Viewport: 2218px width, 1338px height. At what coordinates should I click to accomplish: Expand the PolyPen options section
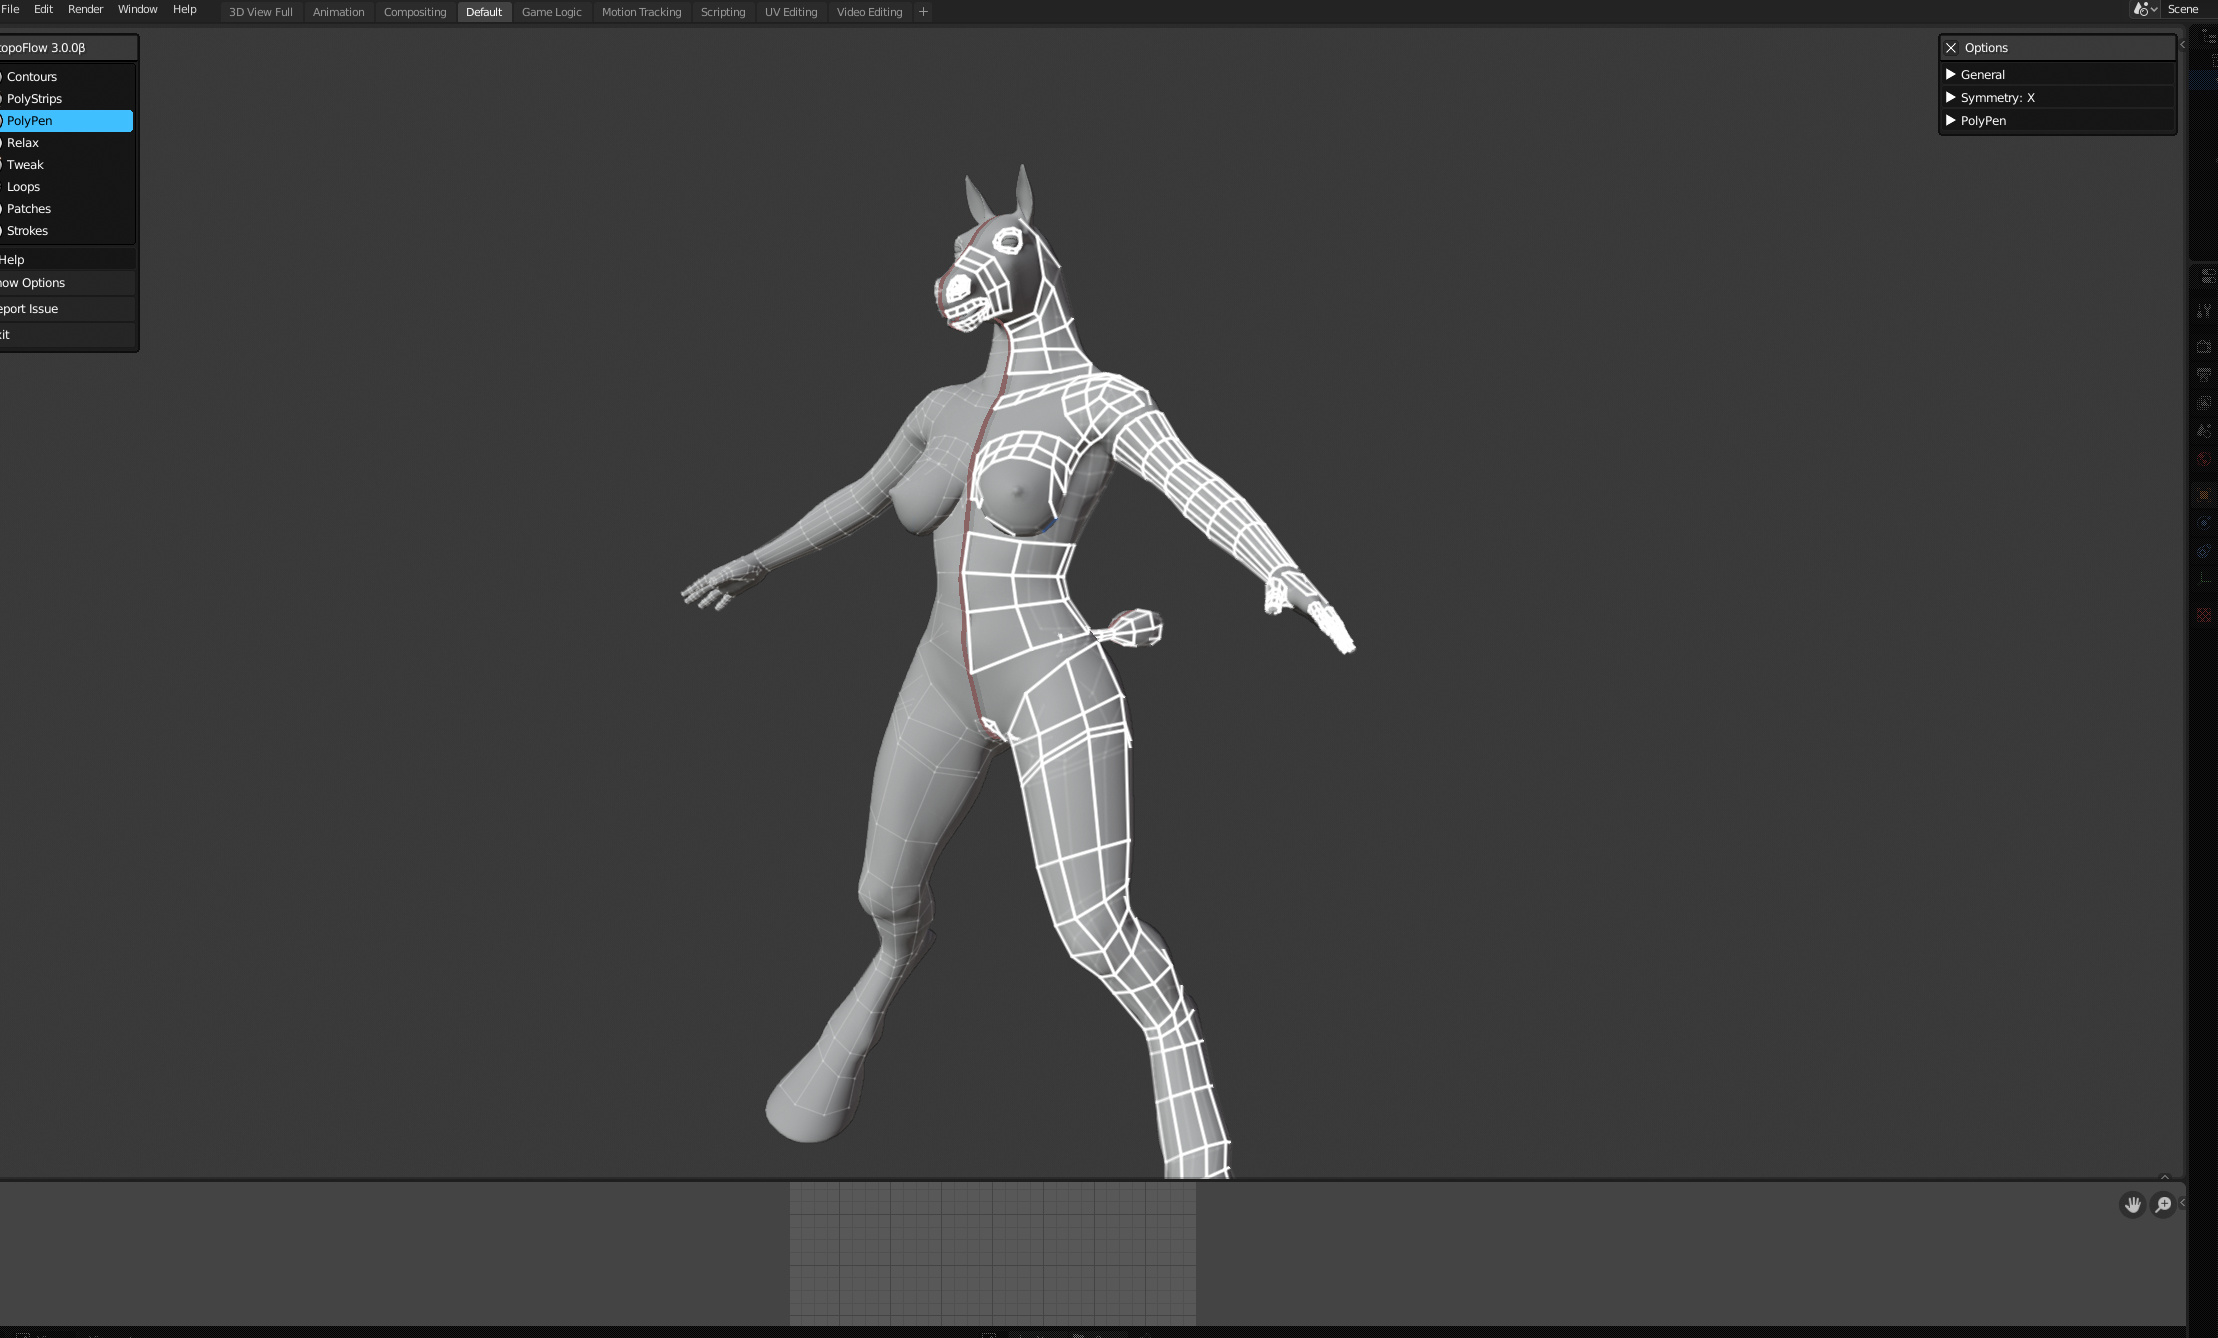[x=1983, y=121]
